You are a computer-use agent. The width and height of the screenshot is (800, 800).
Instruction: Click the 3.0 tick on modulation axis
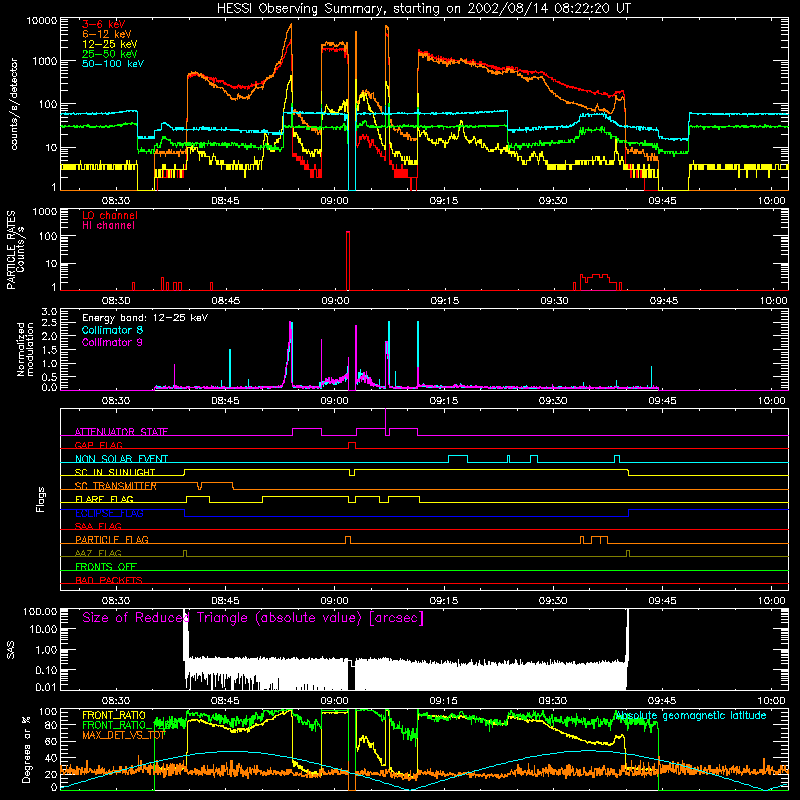(49, 312)
